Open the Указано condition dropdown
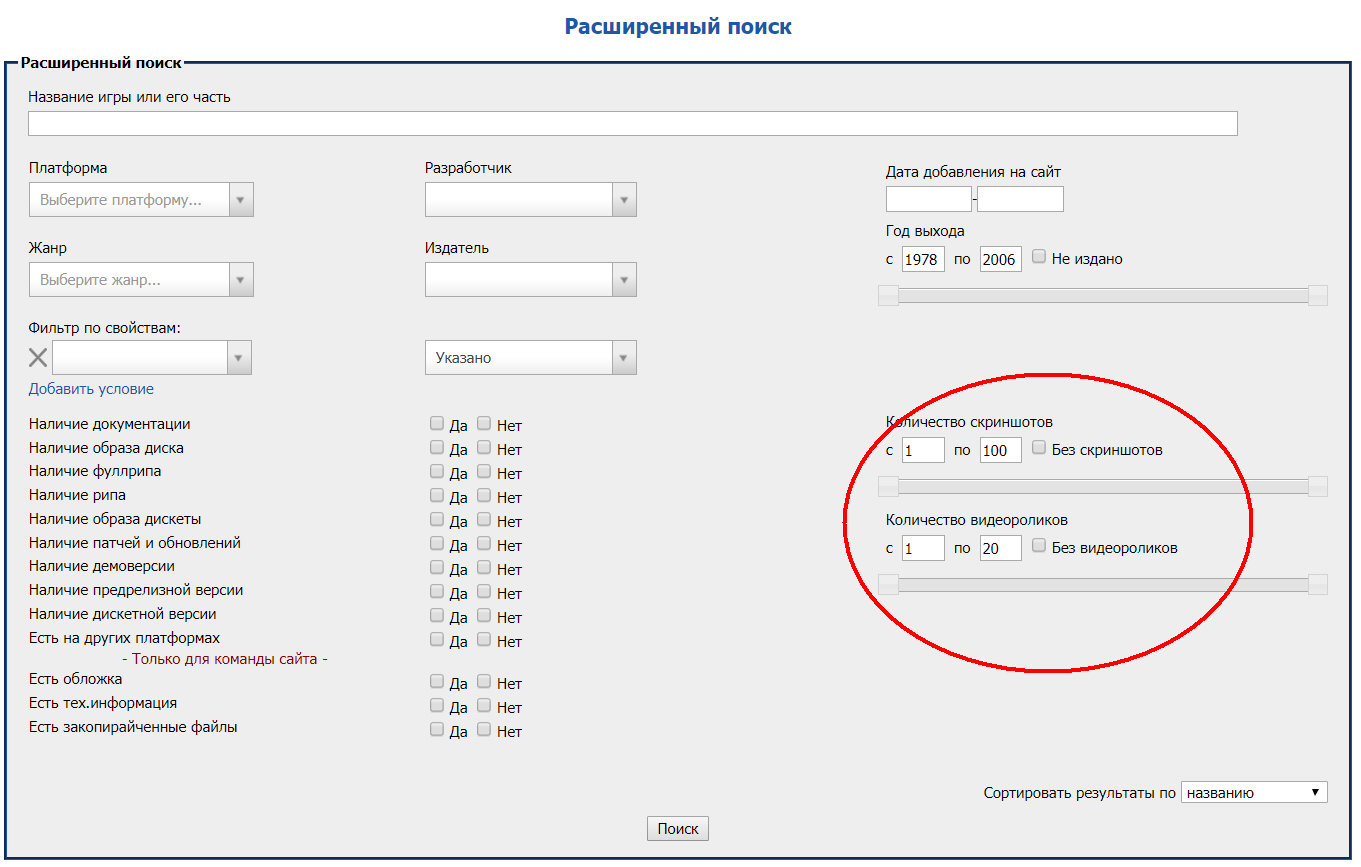1361x867 pixels. tap(531, 358)
